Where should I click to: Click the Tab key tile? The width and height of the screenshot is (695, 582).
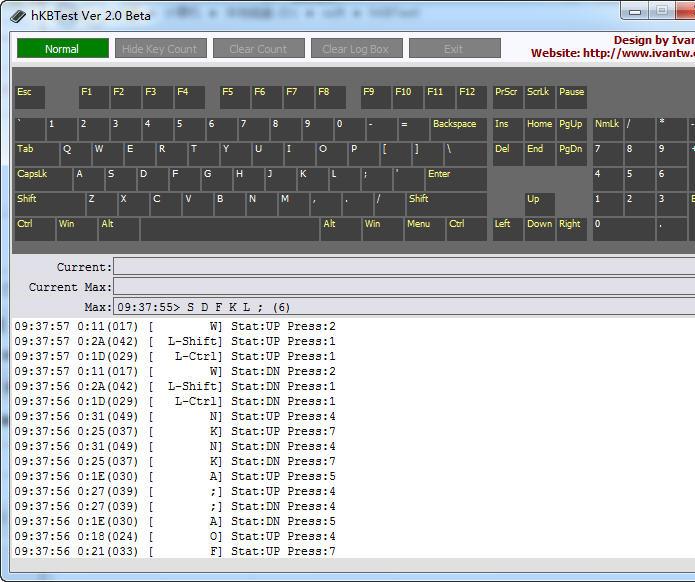click(x=36, y=154)
